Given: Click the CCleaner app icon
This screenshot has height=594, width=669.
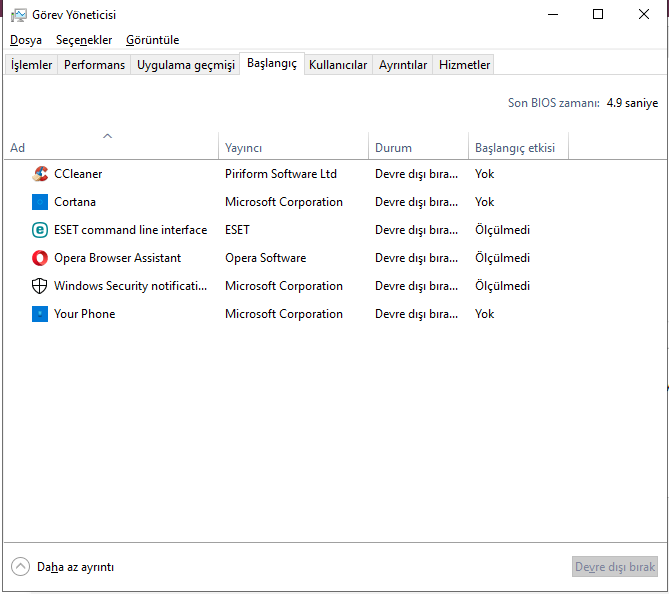Looking at the screenshot, I should coord(40,174).
